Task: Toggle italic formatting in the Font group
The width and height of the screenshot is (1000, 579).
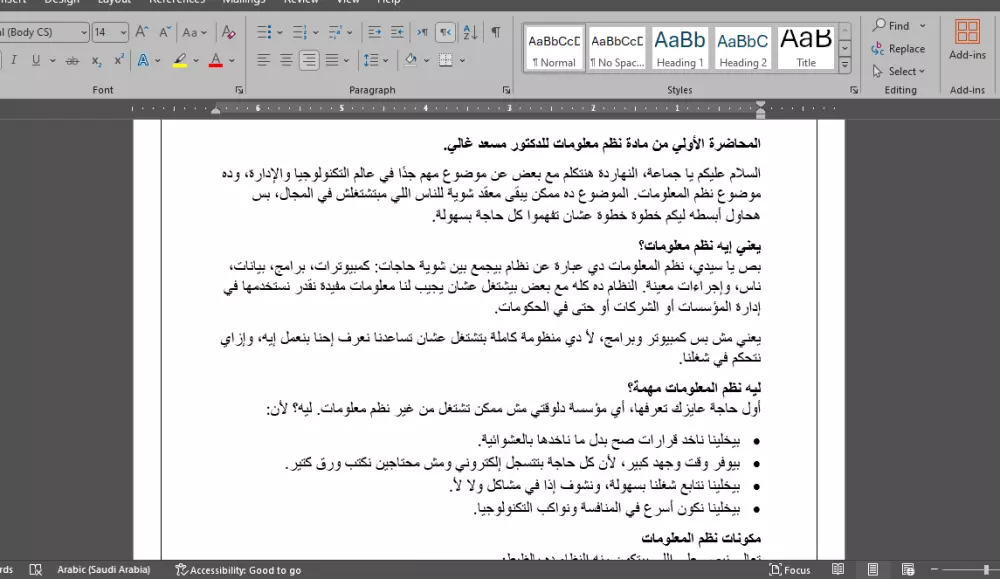Action: [16, 58]
